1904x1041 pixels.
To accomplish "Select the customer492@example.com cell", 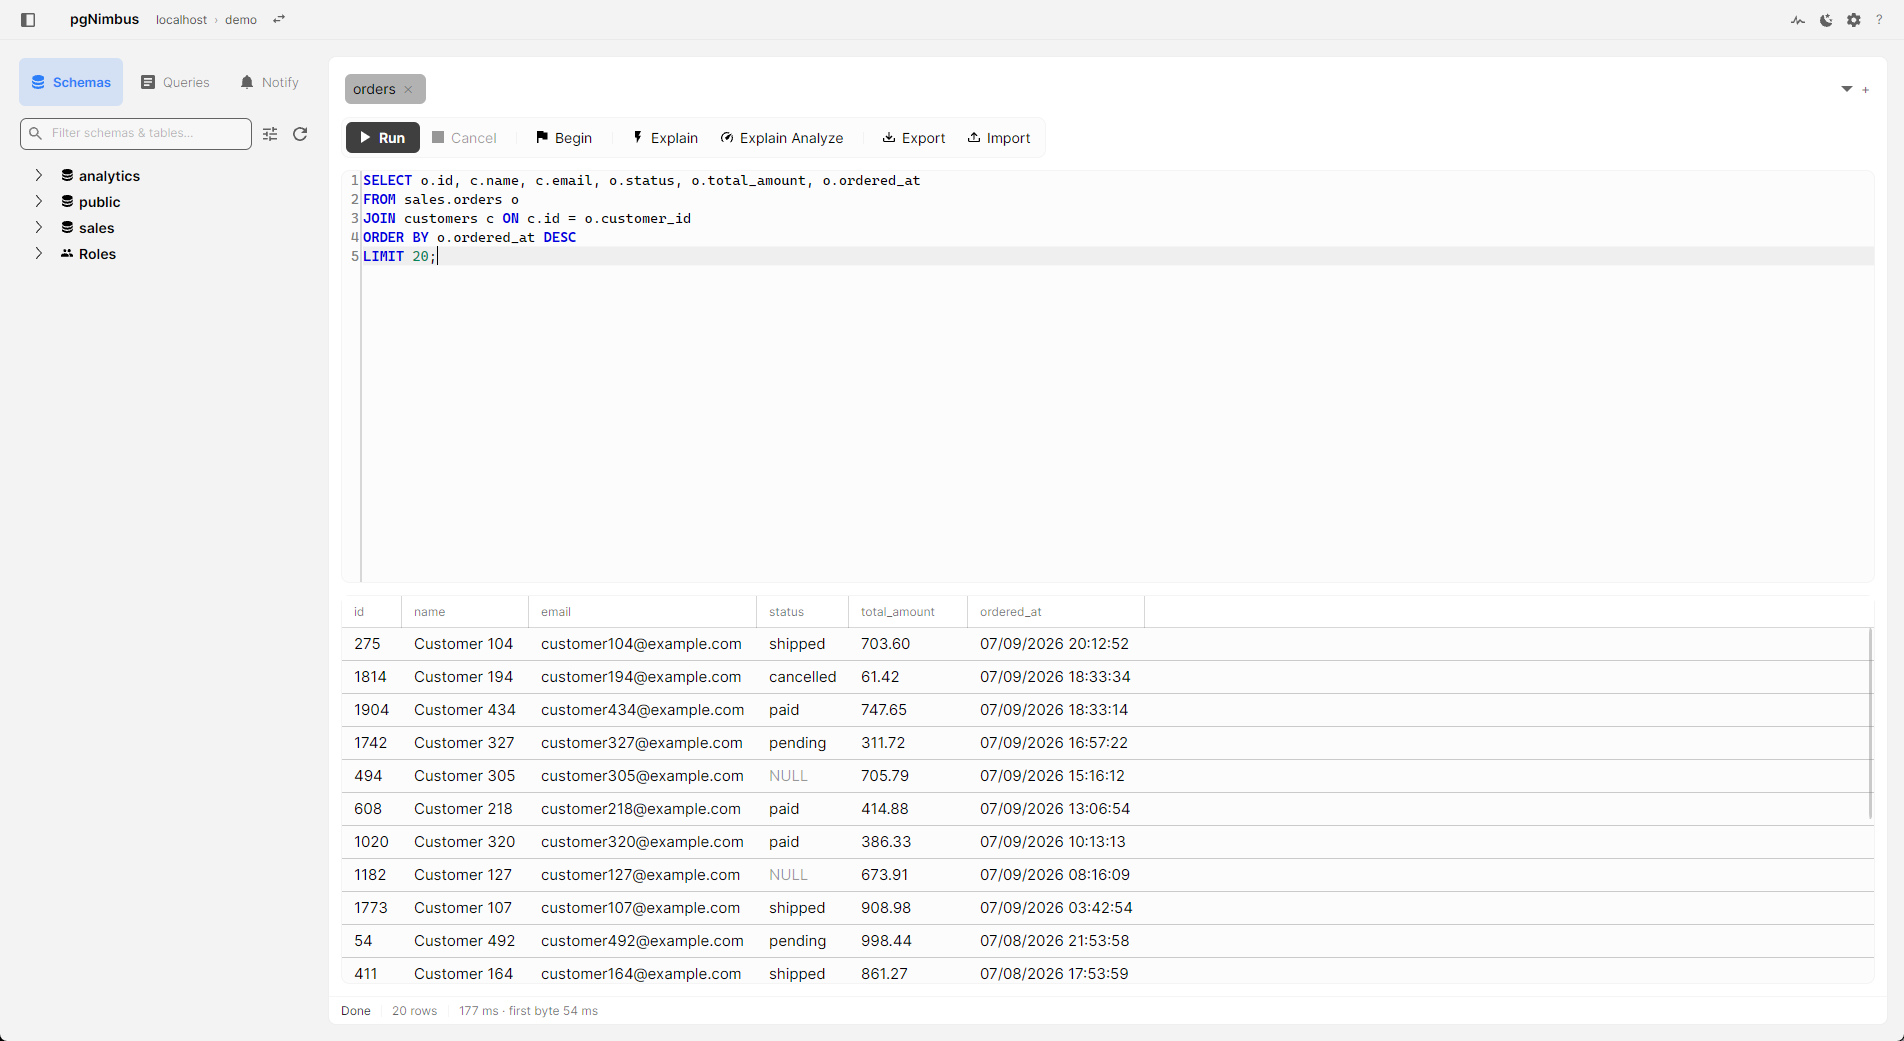I will coord(642,941).
